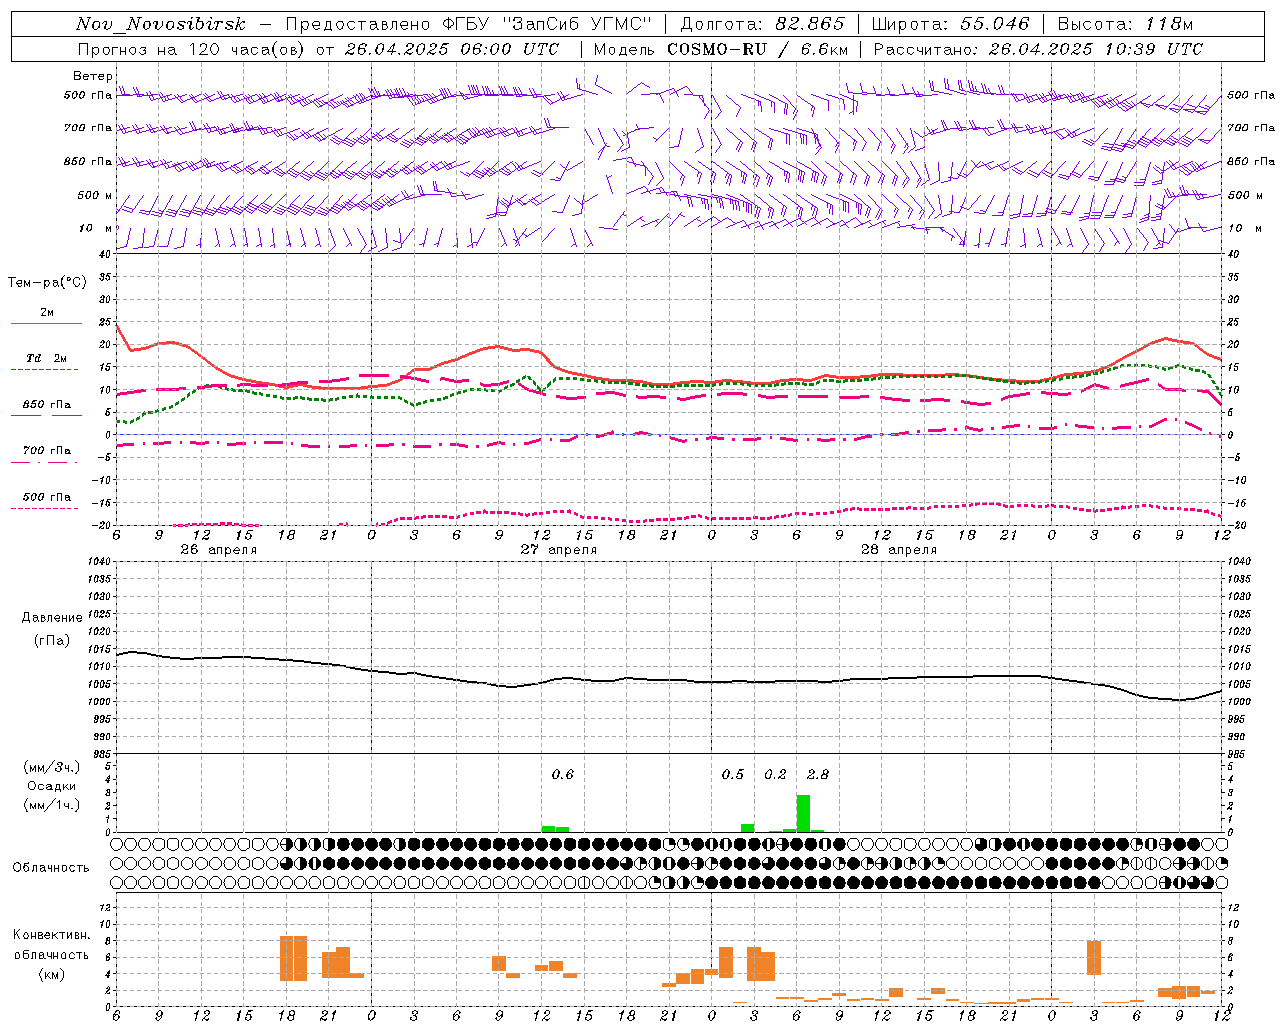
Task: Click the 850 гПа temperature legend entry
Action: [x=47, y=405]
